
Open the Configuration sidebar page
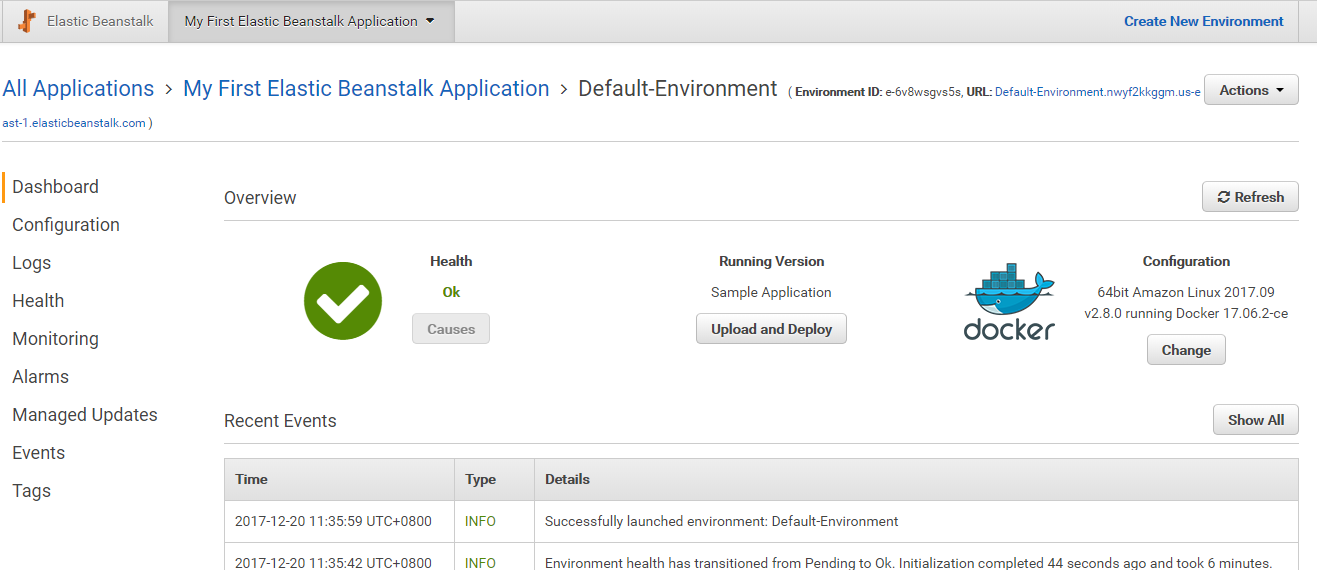(x=66, y=225)
